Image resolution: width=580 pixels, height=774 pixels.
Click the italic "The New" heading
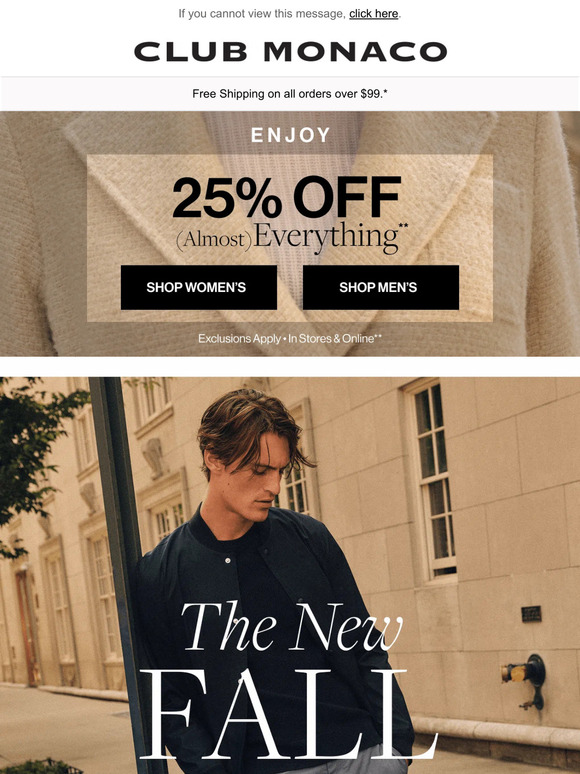point(292,627)
